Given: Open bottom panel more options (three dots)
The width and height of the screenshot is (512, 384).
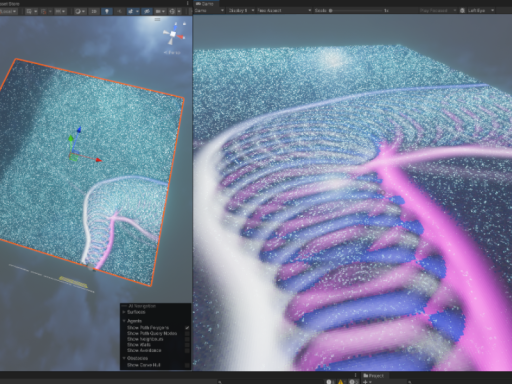Looking at the screenshot, I should tap(356, 375).
